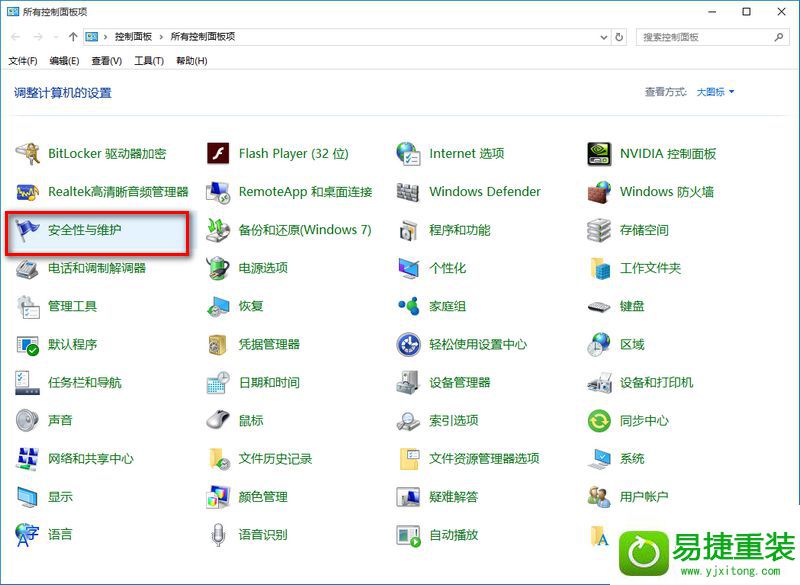Open the 设备和打印机 icon
The width and height of the screenshot is (800, 585).
point(599,383)
